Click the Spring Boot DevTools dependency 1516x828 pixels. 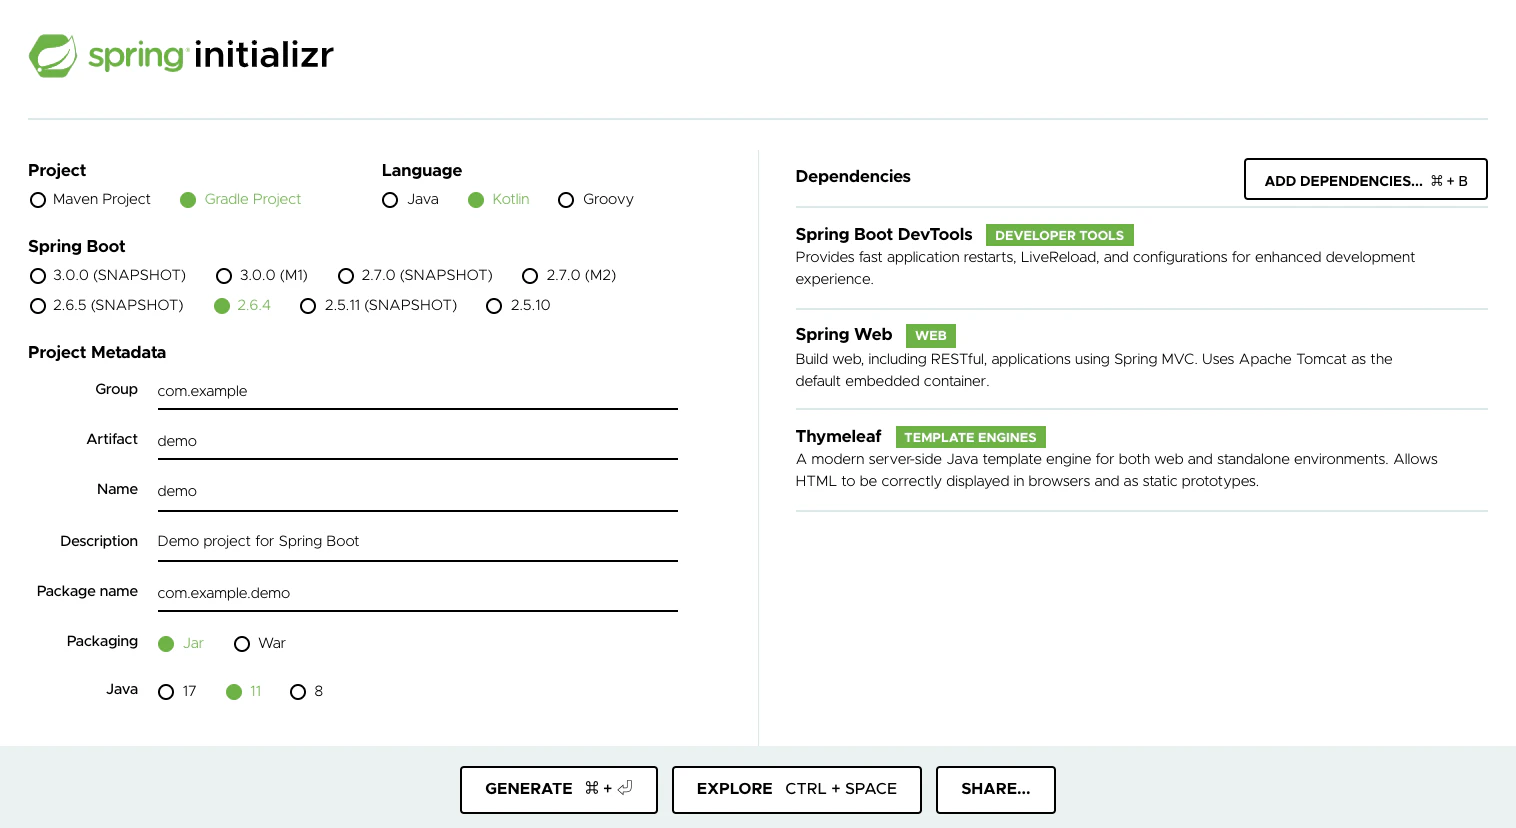[x=1141, y=257]
